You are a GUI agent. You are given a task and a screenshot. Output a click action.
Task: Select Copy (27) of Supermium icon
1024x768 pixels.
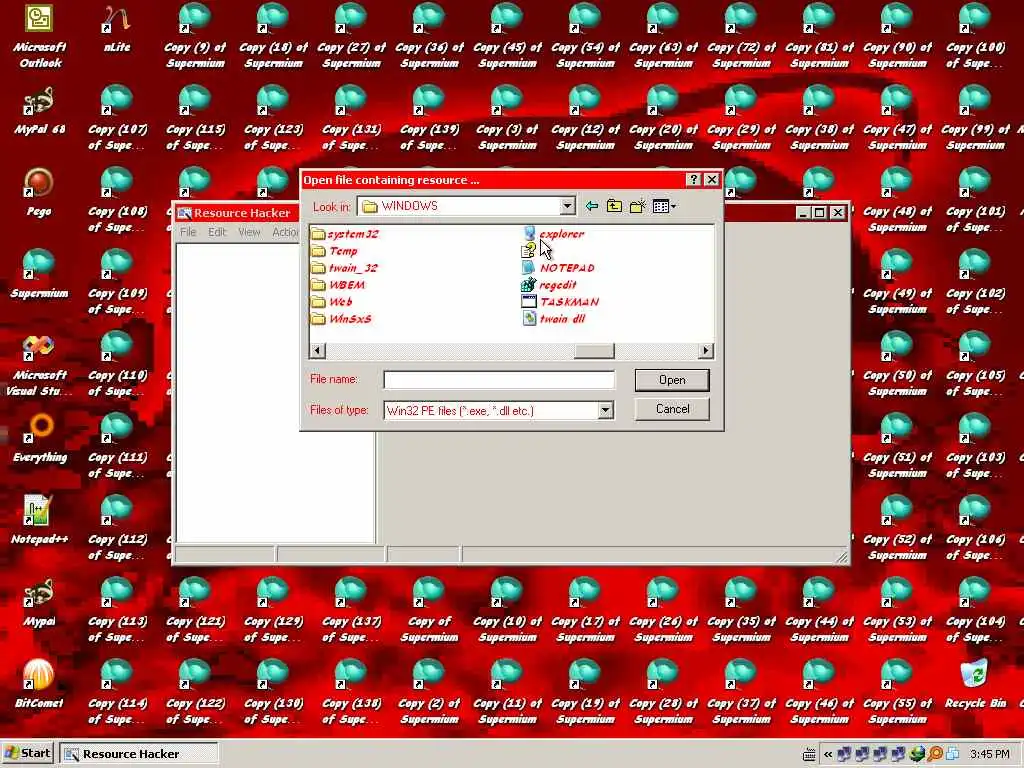(x=351, y=36)
